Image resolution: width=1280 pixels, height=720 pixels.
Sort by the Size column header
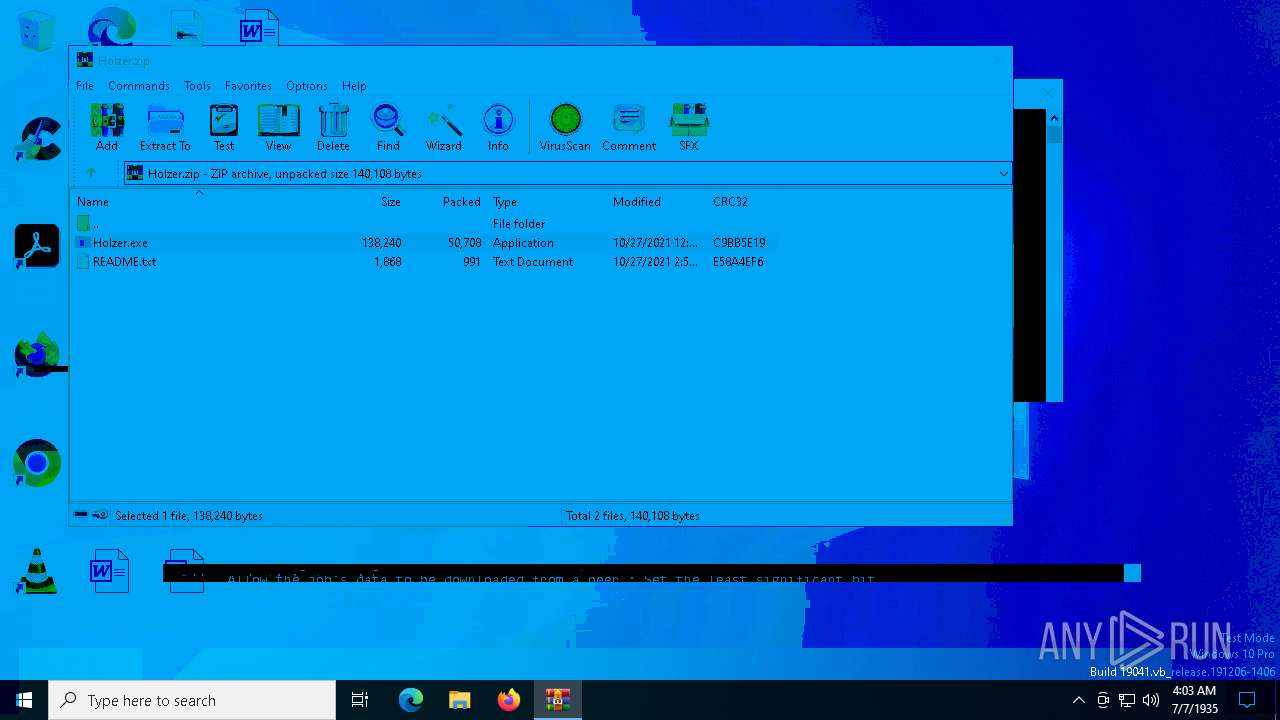(390, 202)
